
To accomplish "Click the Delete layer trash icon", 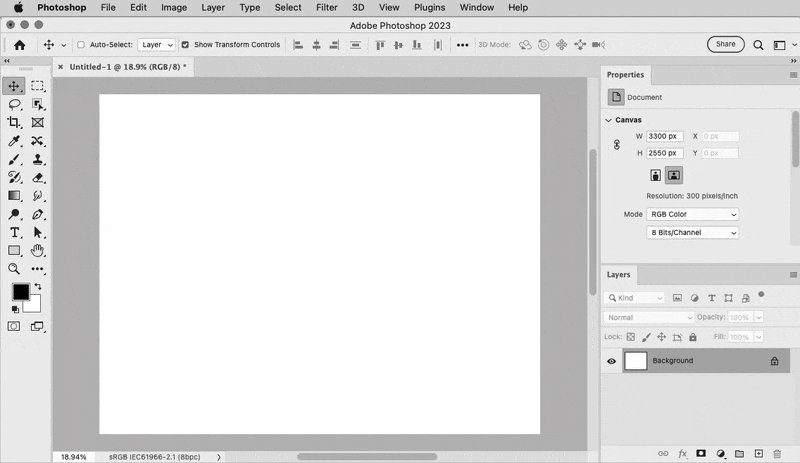I will pyautogui.click(x=777, y=453).
